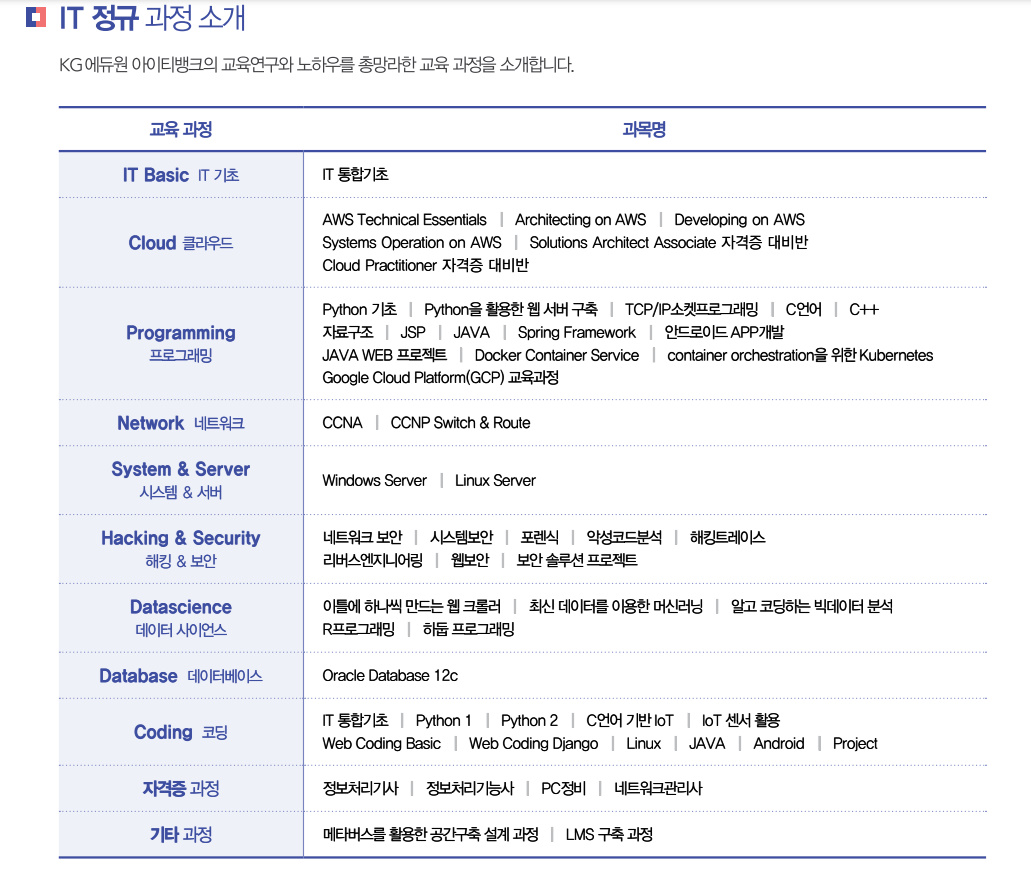The height and width of the screenshot is (871, 1031).
Task: Click JSP course
Action: tap(413, 333)
